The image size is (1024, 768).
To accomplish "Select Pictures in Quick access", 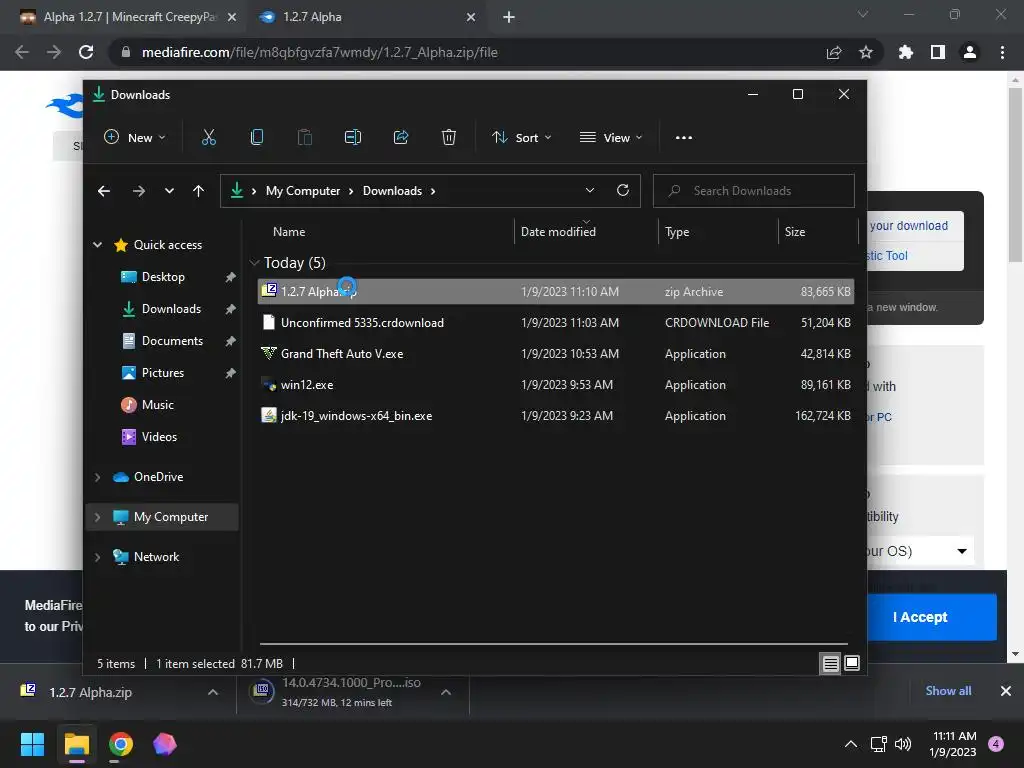I will tap(163, 373).
